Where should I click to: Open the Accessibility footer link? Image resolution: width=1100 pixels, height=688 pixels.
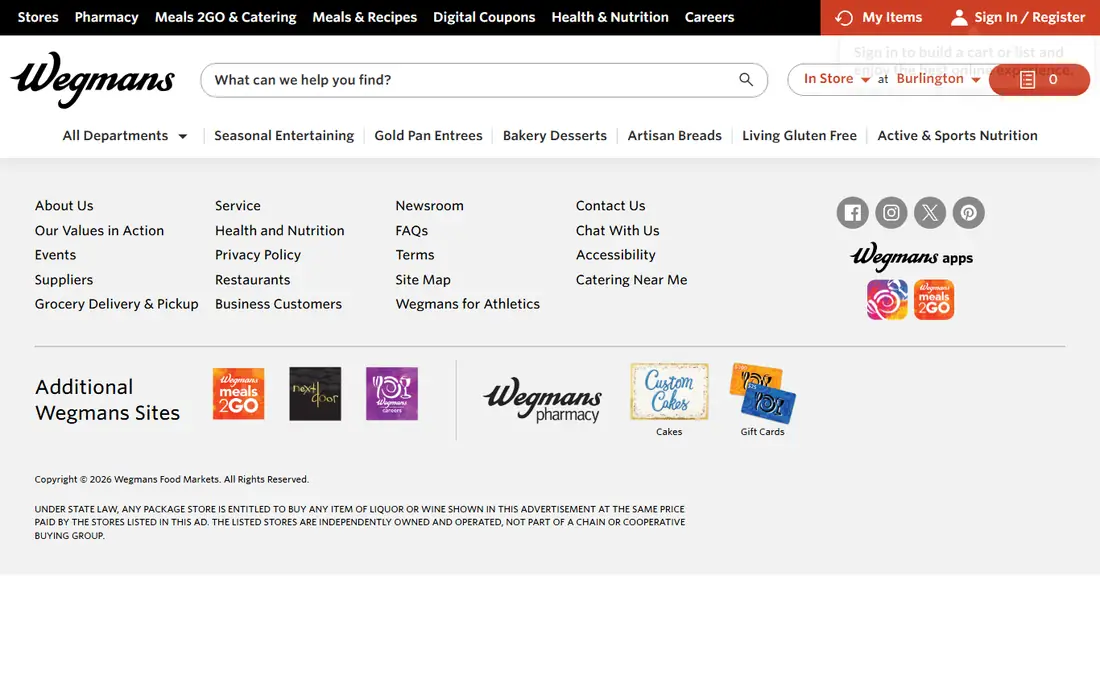615,255
